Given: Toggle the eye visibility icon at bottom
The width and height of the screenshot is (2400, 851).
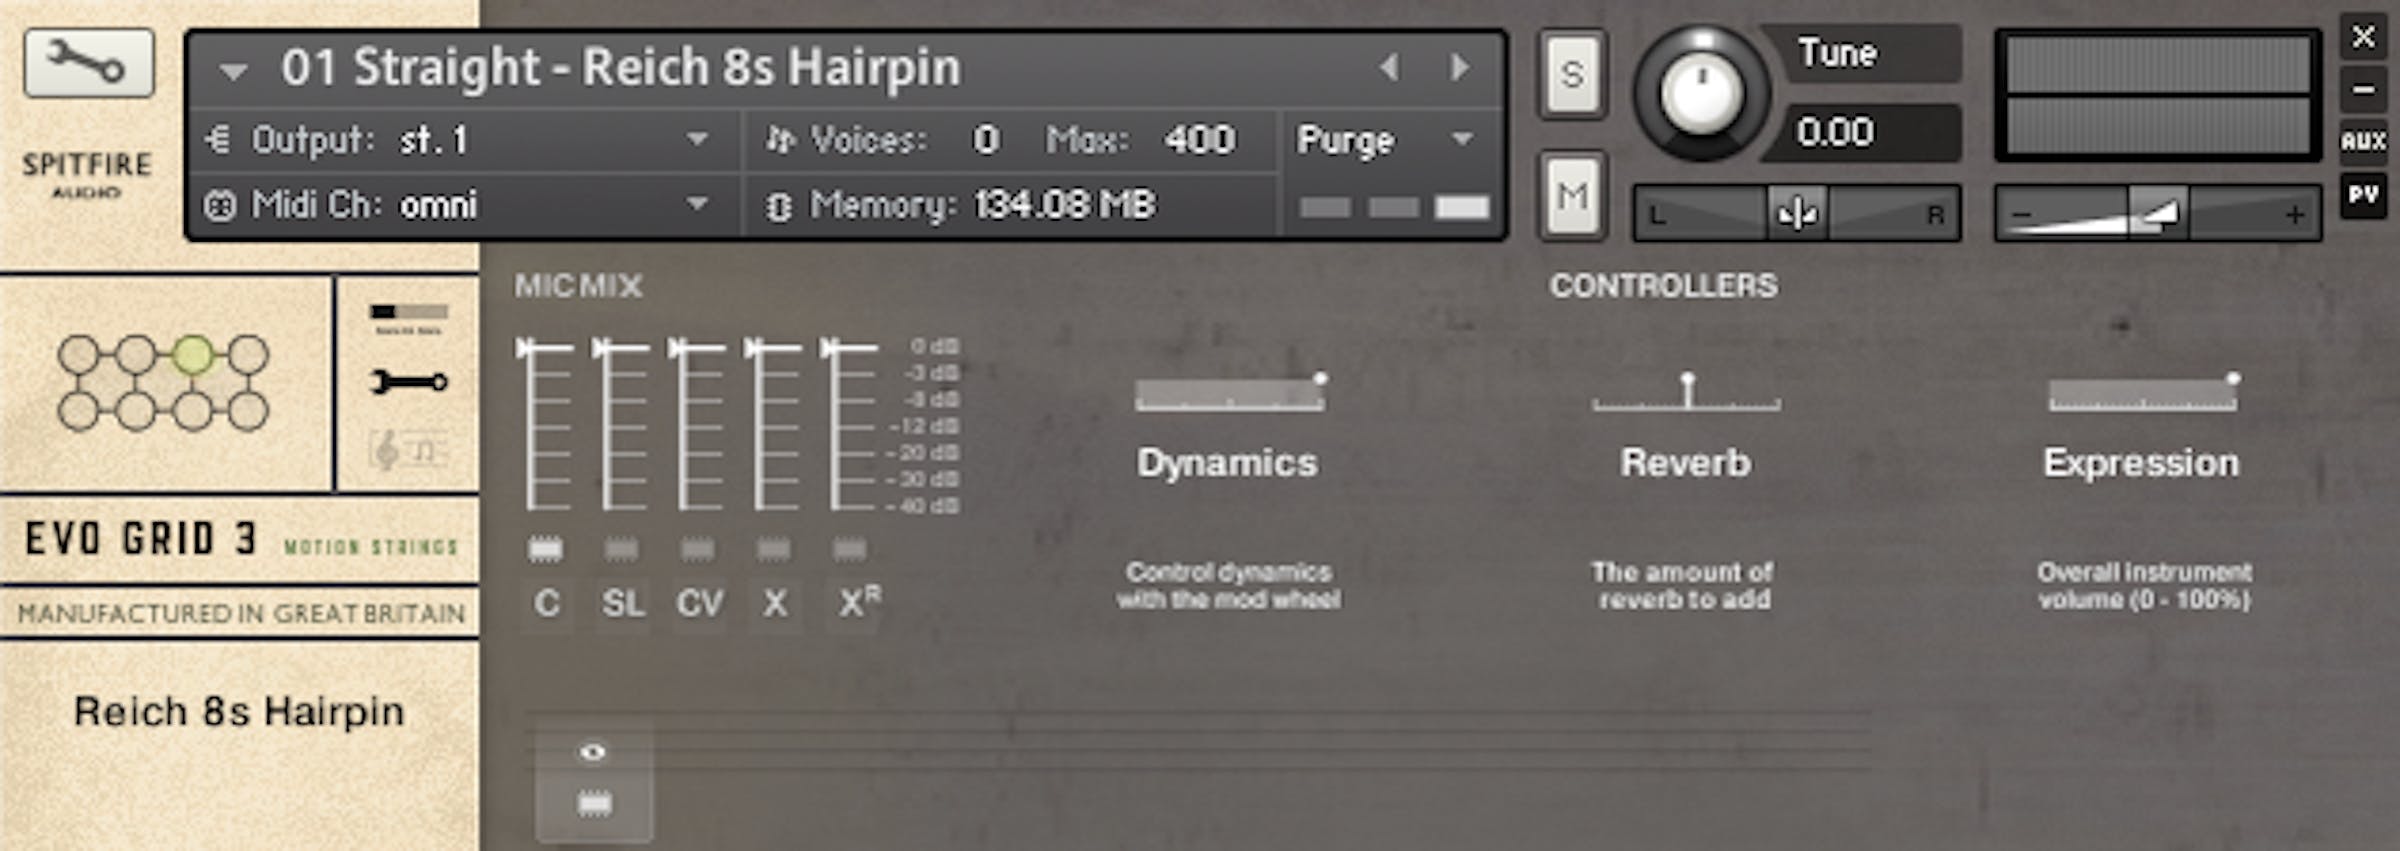Looking at the screenshot, I should click(x=593, y=752).
